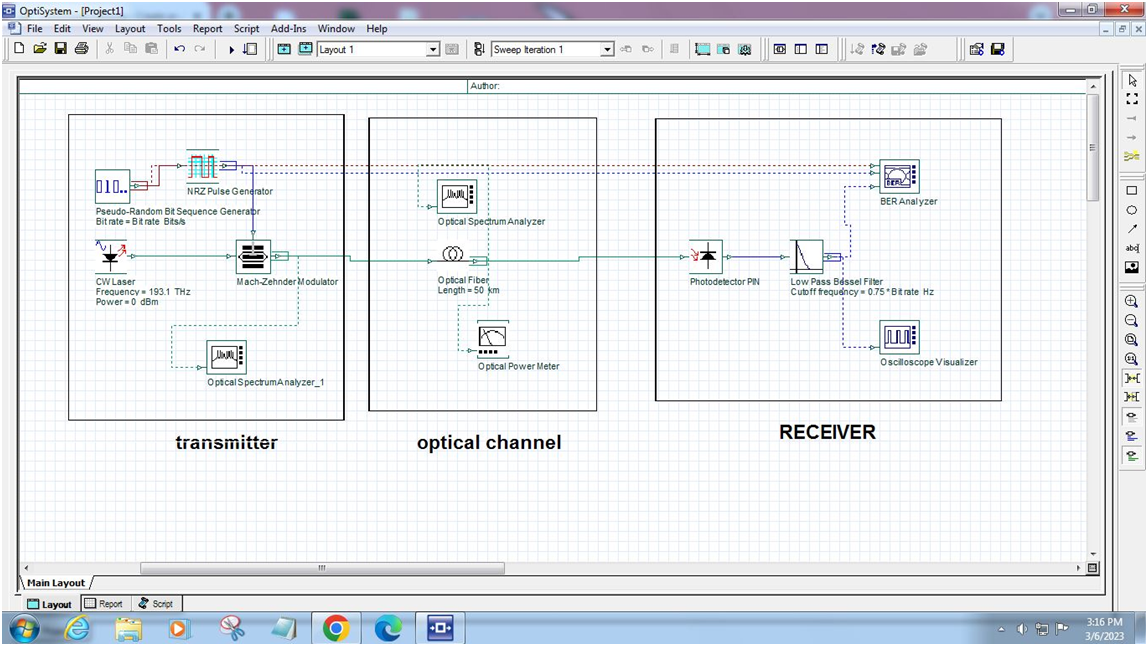The image size is (1148, 646).
Task: Select the text label abc tool
Action: point(1131,248)
